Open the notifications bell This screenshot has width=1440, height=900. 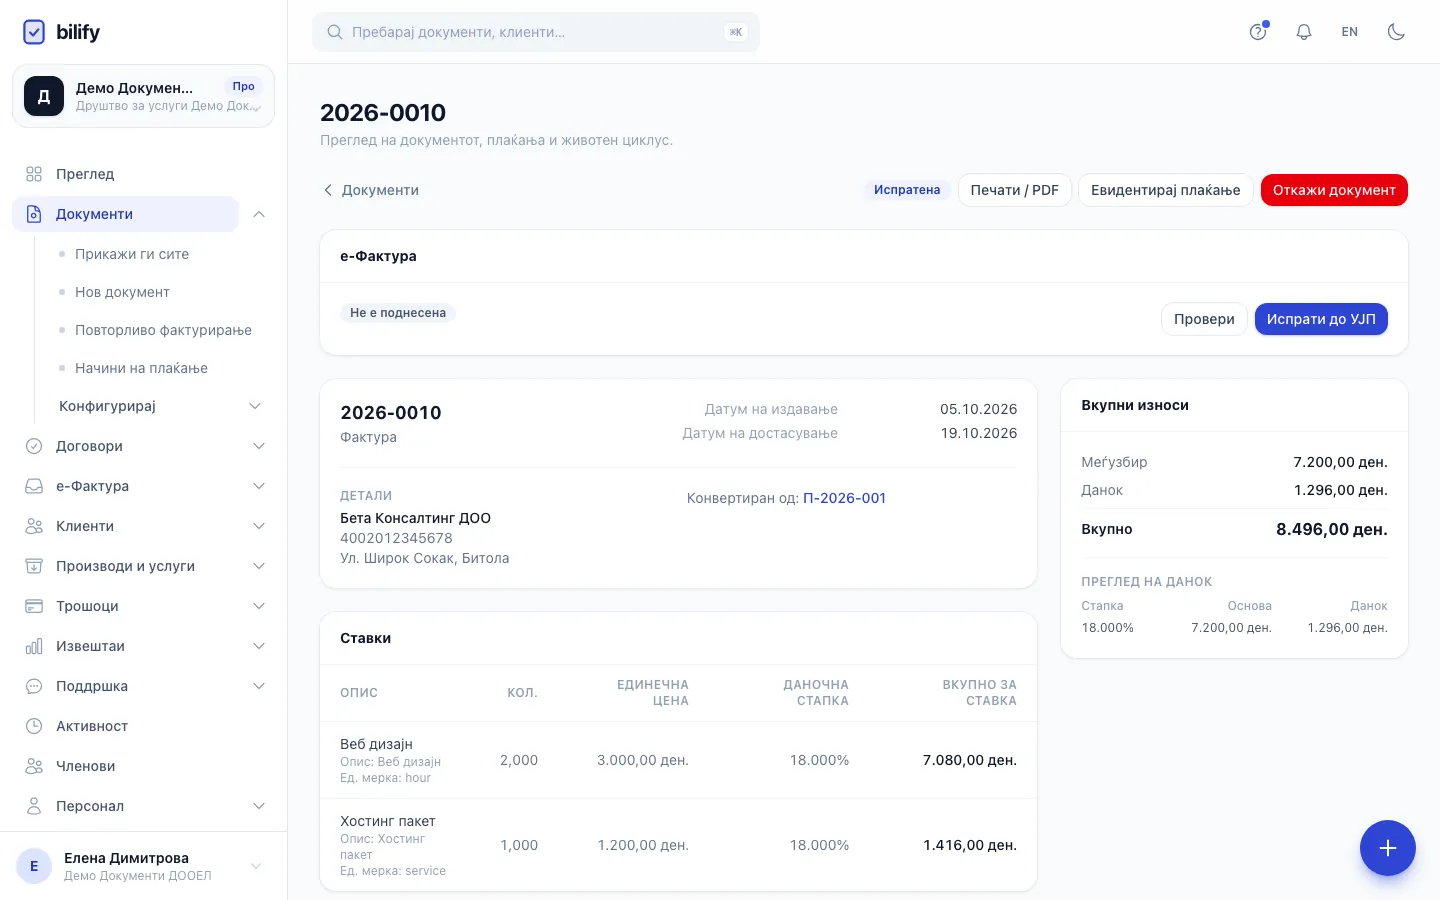pos(1304,32)
